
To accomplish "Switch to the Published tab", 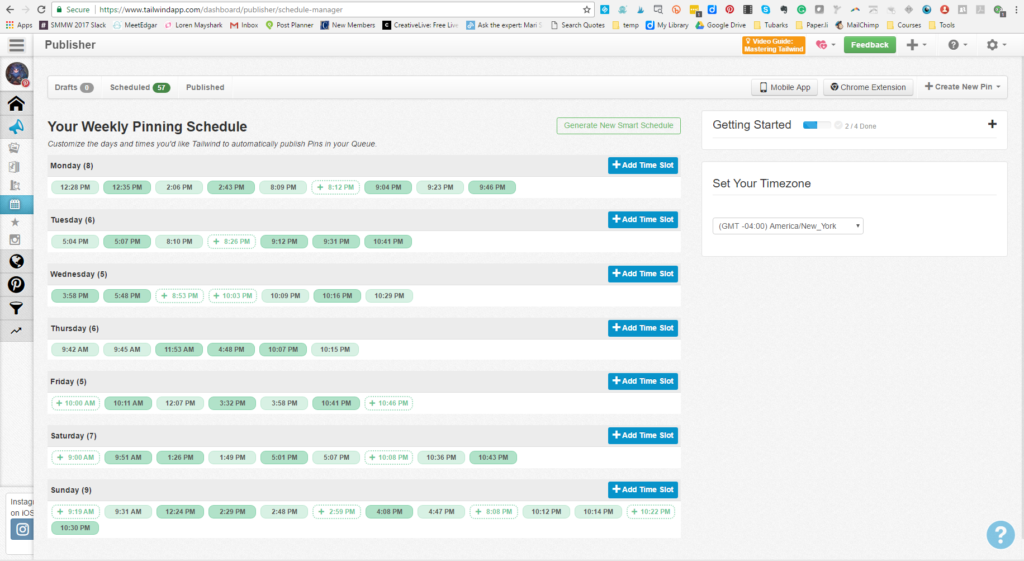I will tap(205, 87).
